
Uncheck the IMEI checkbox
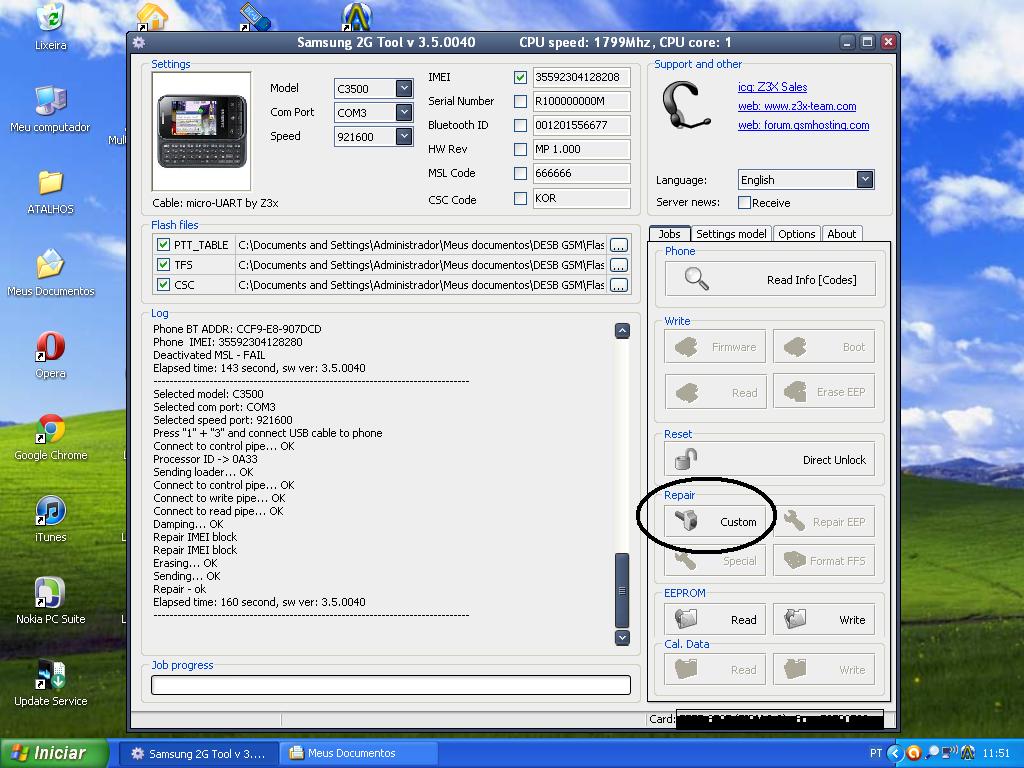pos(520,77)
